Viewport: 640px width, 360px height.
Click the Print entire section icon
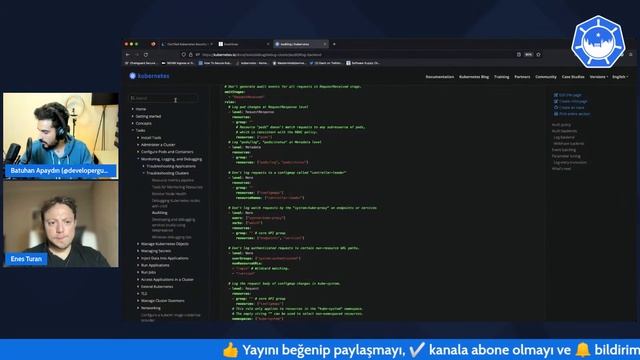(x=556, y=114)
